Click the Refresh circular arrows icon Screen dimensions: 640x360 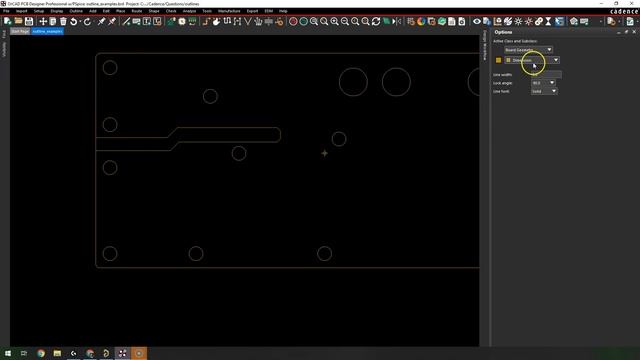(376, 21)
